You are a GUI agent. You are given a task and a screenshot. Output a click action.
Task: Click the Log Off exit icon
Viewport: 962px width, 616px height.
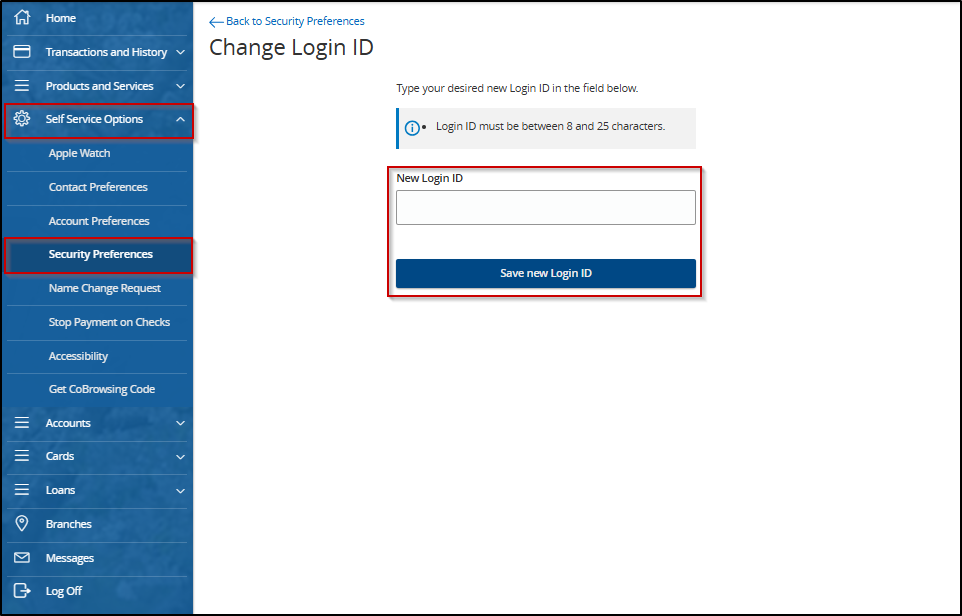coord(22,590)
